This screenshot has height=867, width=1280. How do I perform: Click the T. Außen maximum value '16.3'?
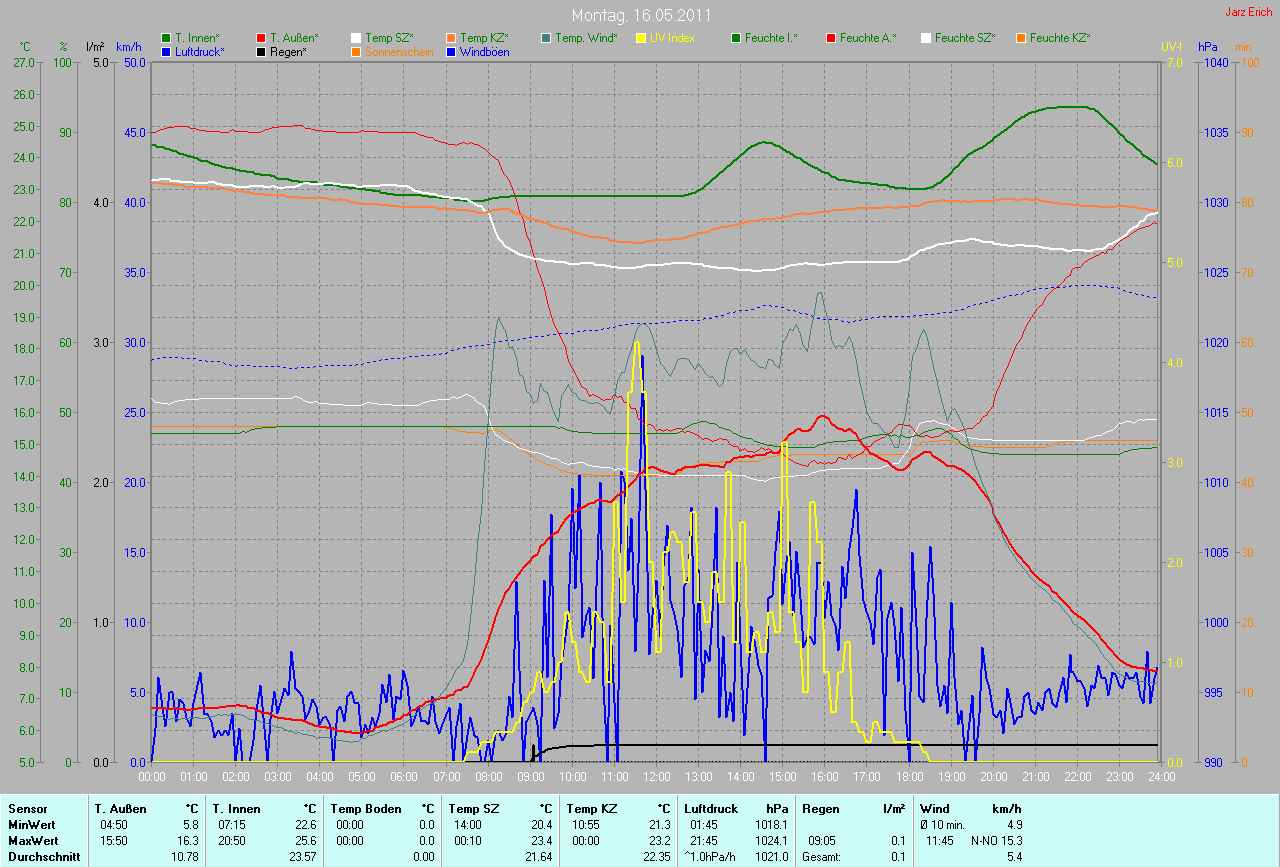point(187,841)
